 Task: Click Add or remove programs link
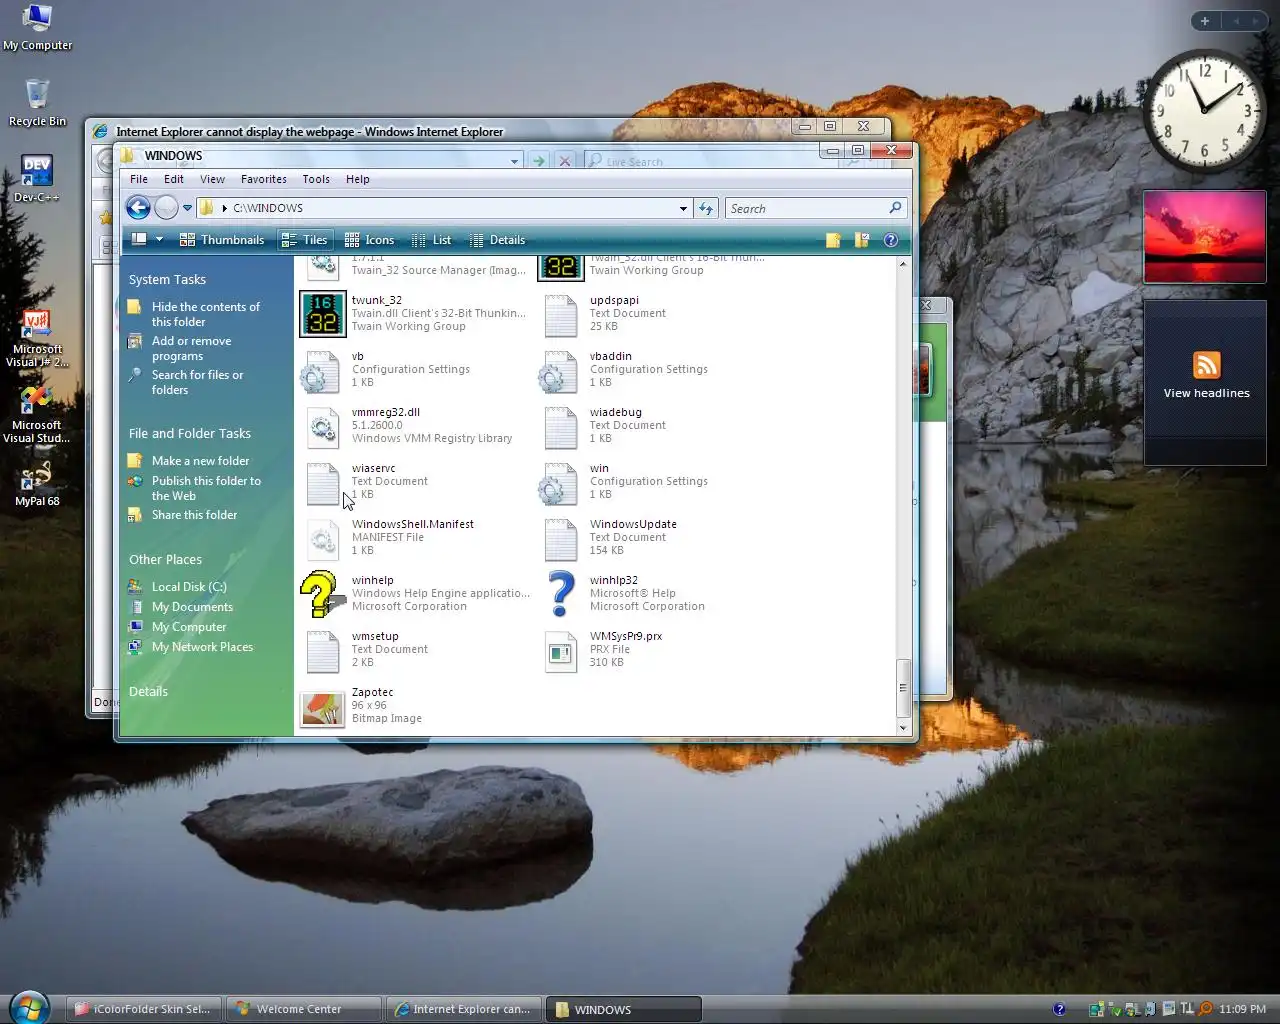(191, 348)
